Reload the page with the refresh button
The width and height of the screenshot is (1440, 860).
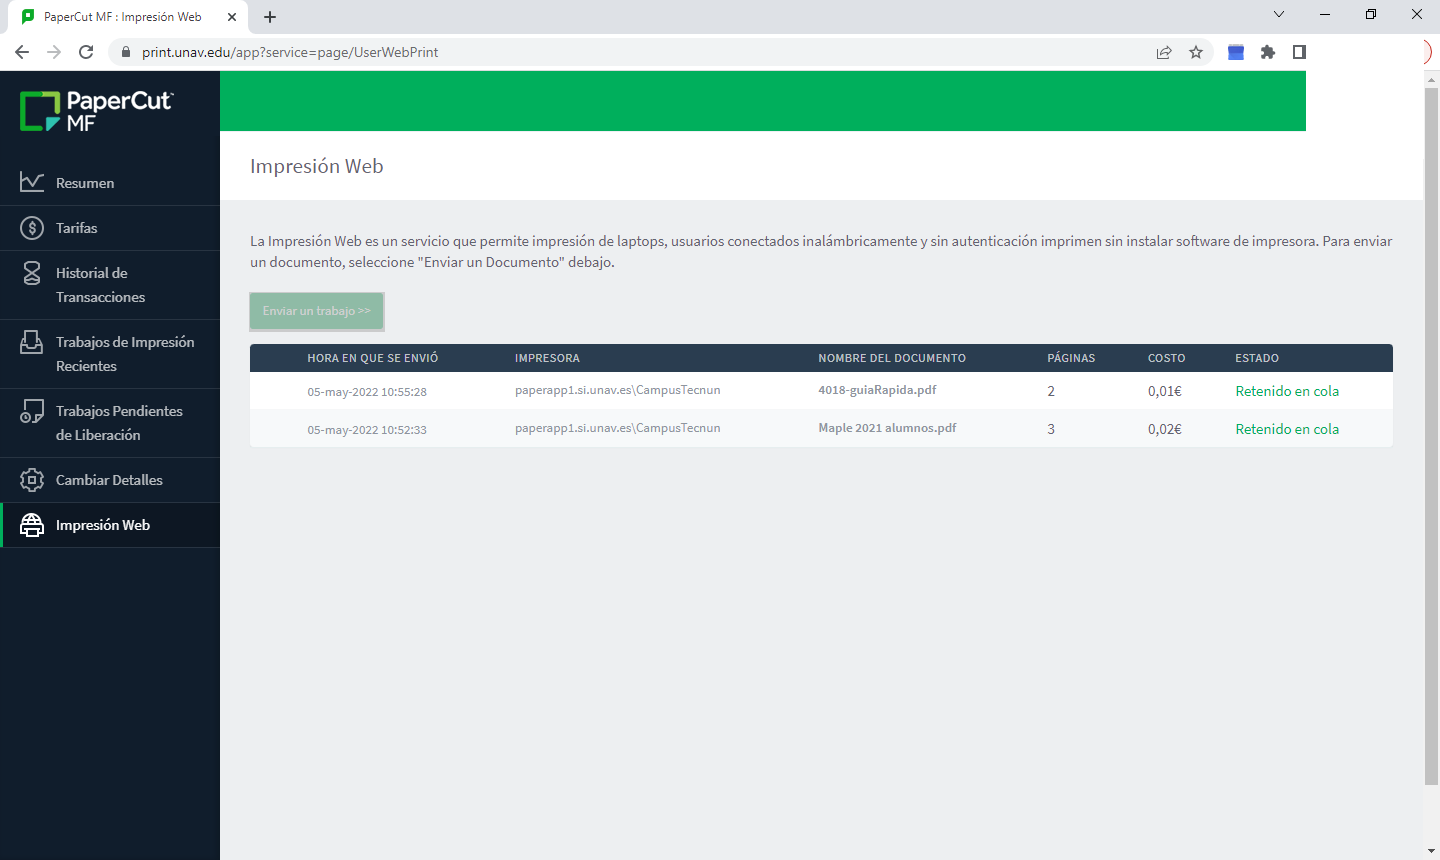86,52
